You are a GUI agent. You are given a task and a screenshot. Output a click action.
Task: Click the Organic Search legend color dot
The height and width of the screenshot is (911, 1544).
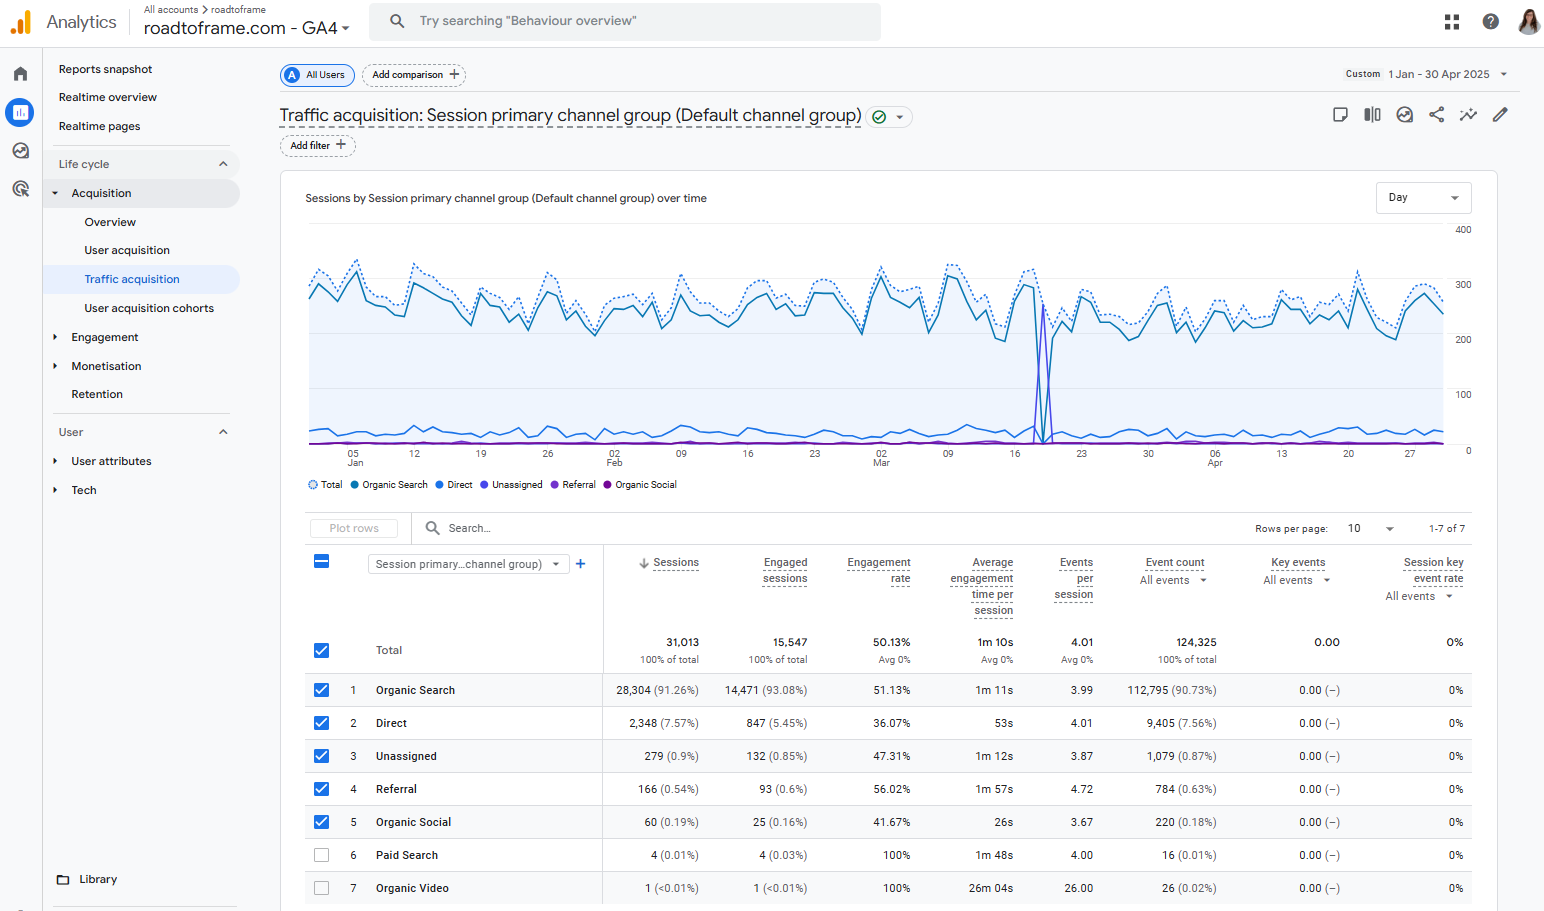355,485
